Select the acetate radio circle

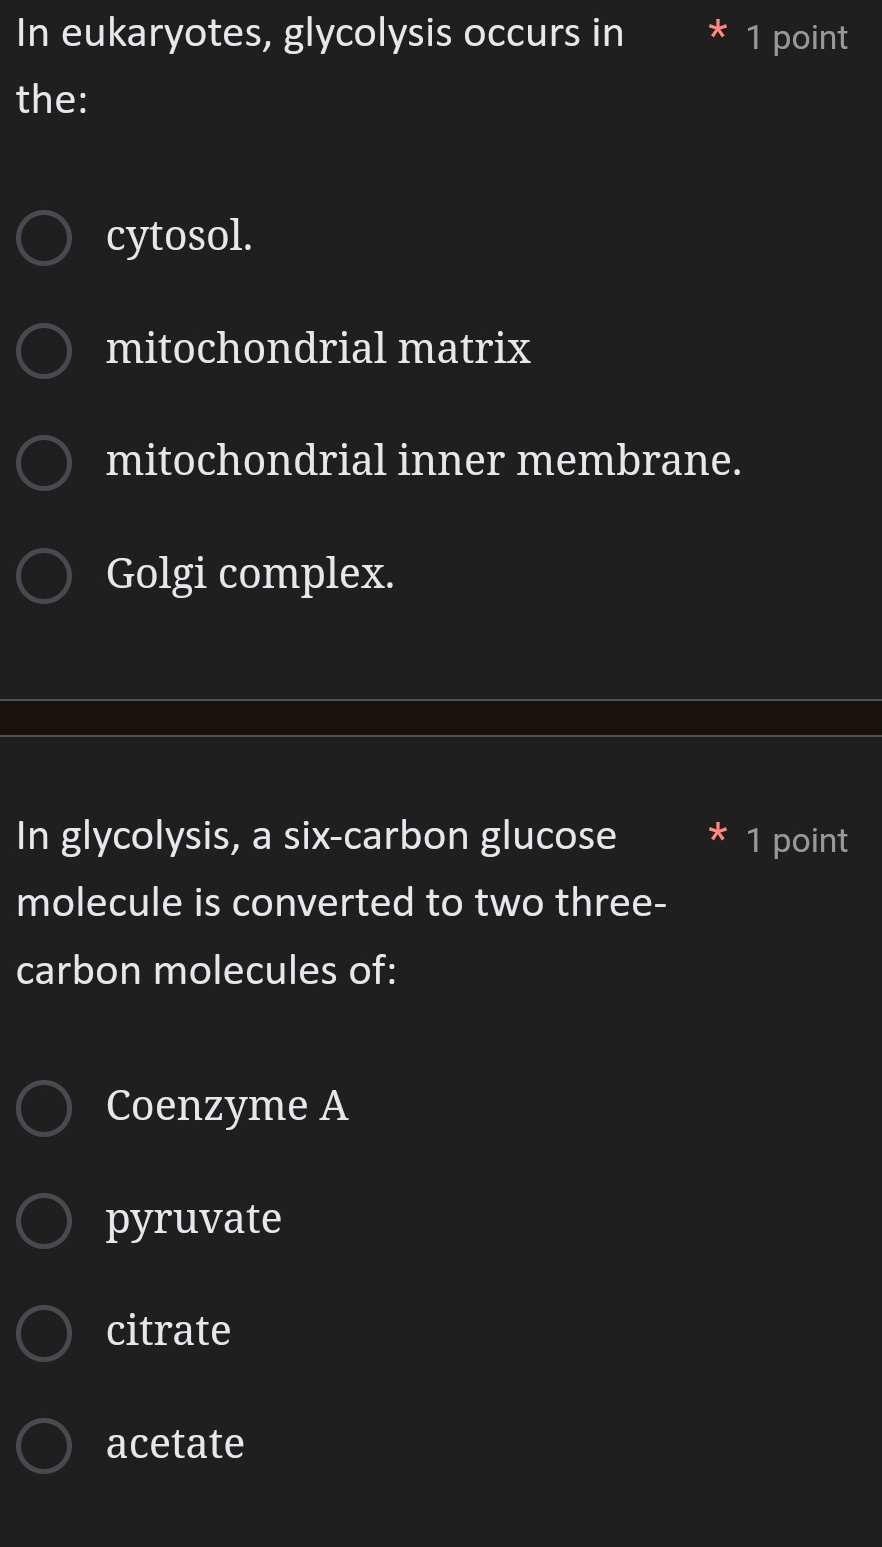click(x=44, y=1446)
